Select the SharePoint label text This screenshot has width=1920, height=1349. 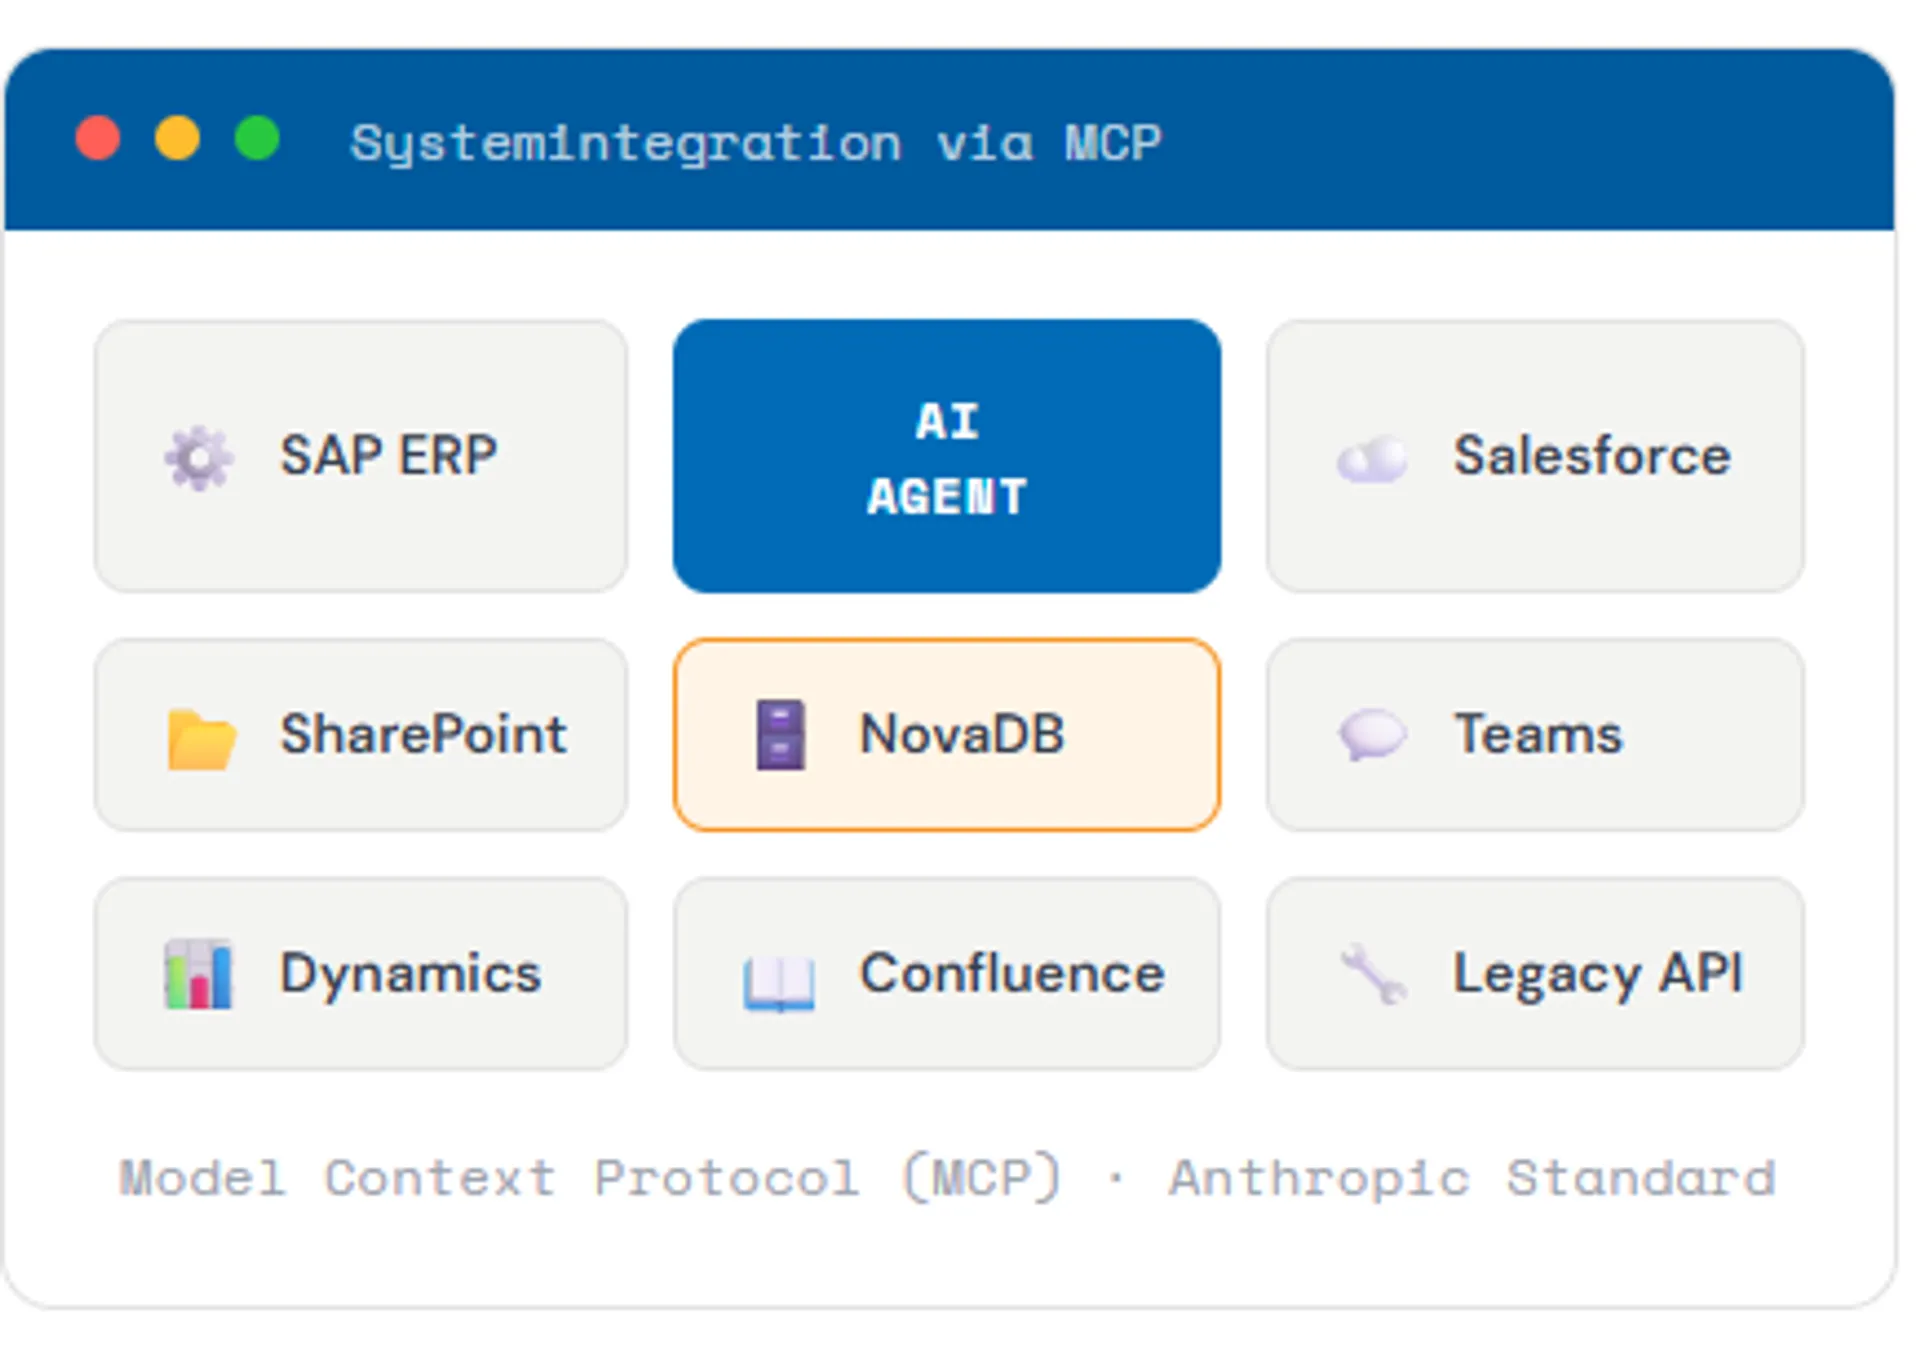coord(424,734)
